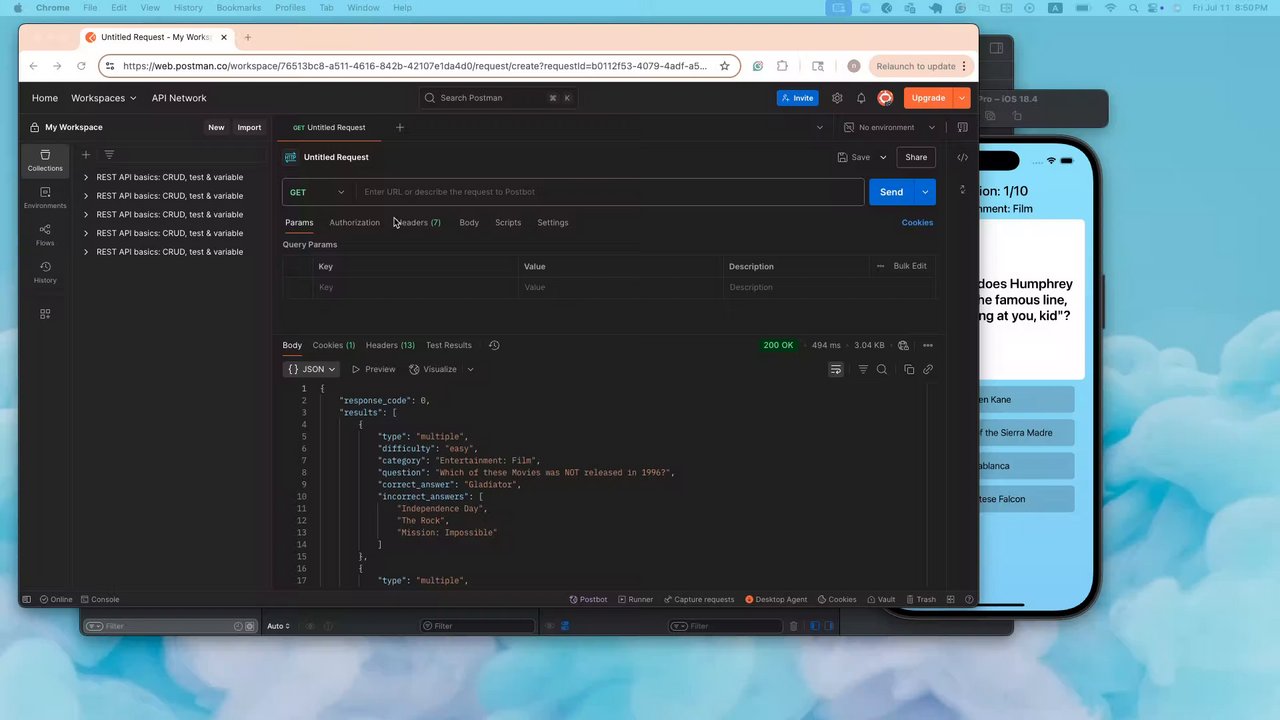Open the Bookmarks menu in macOS menu bar
Viewport: 1280px width, 720px height.
point(239,8)
